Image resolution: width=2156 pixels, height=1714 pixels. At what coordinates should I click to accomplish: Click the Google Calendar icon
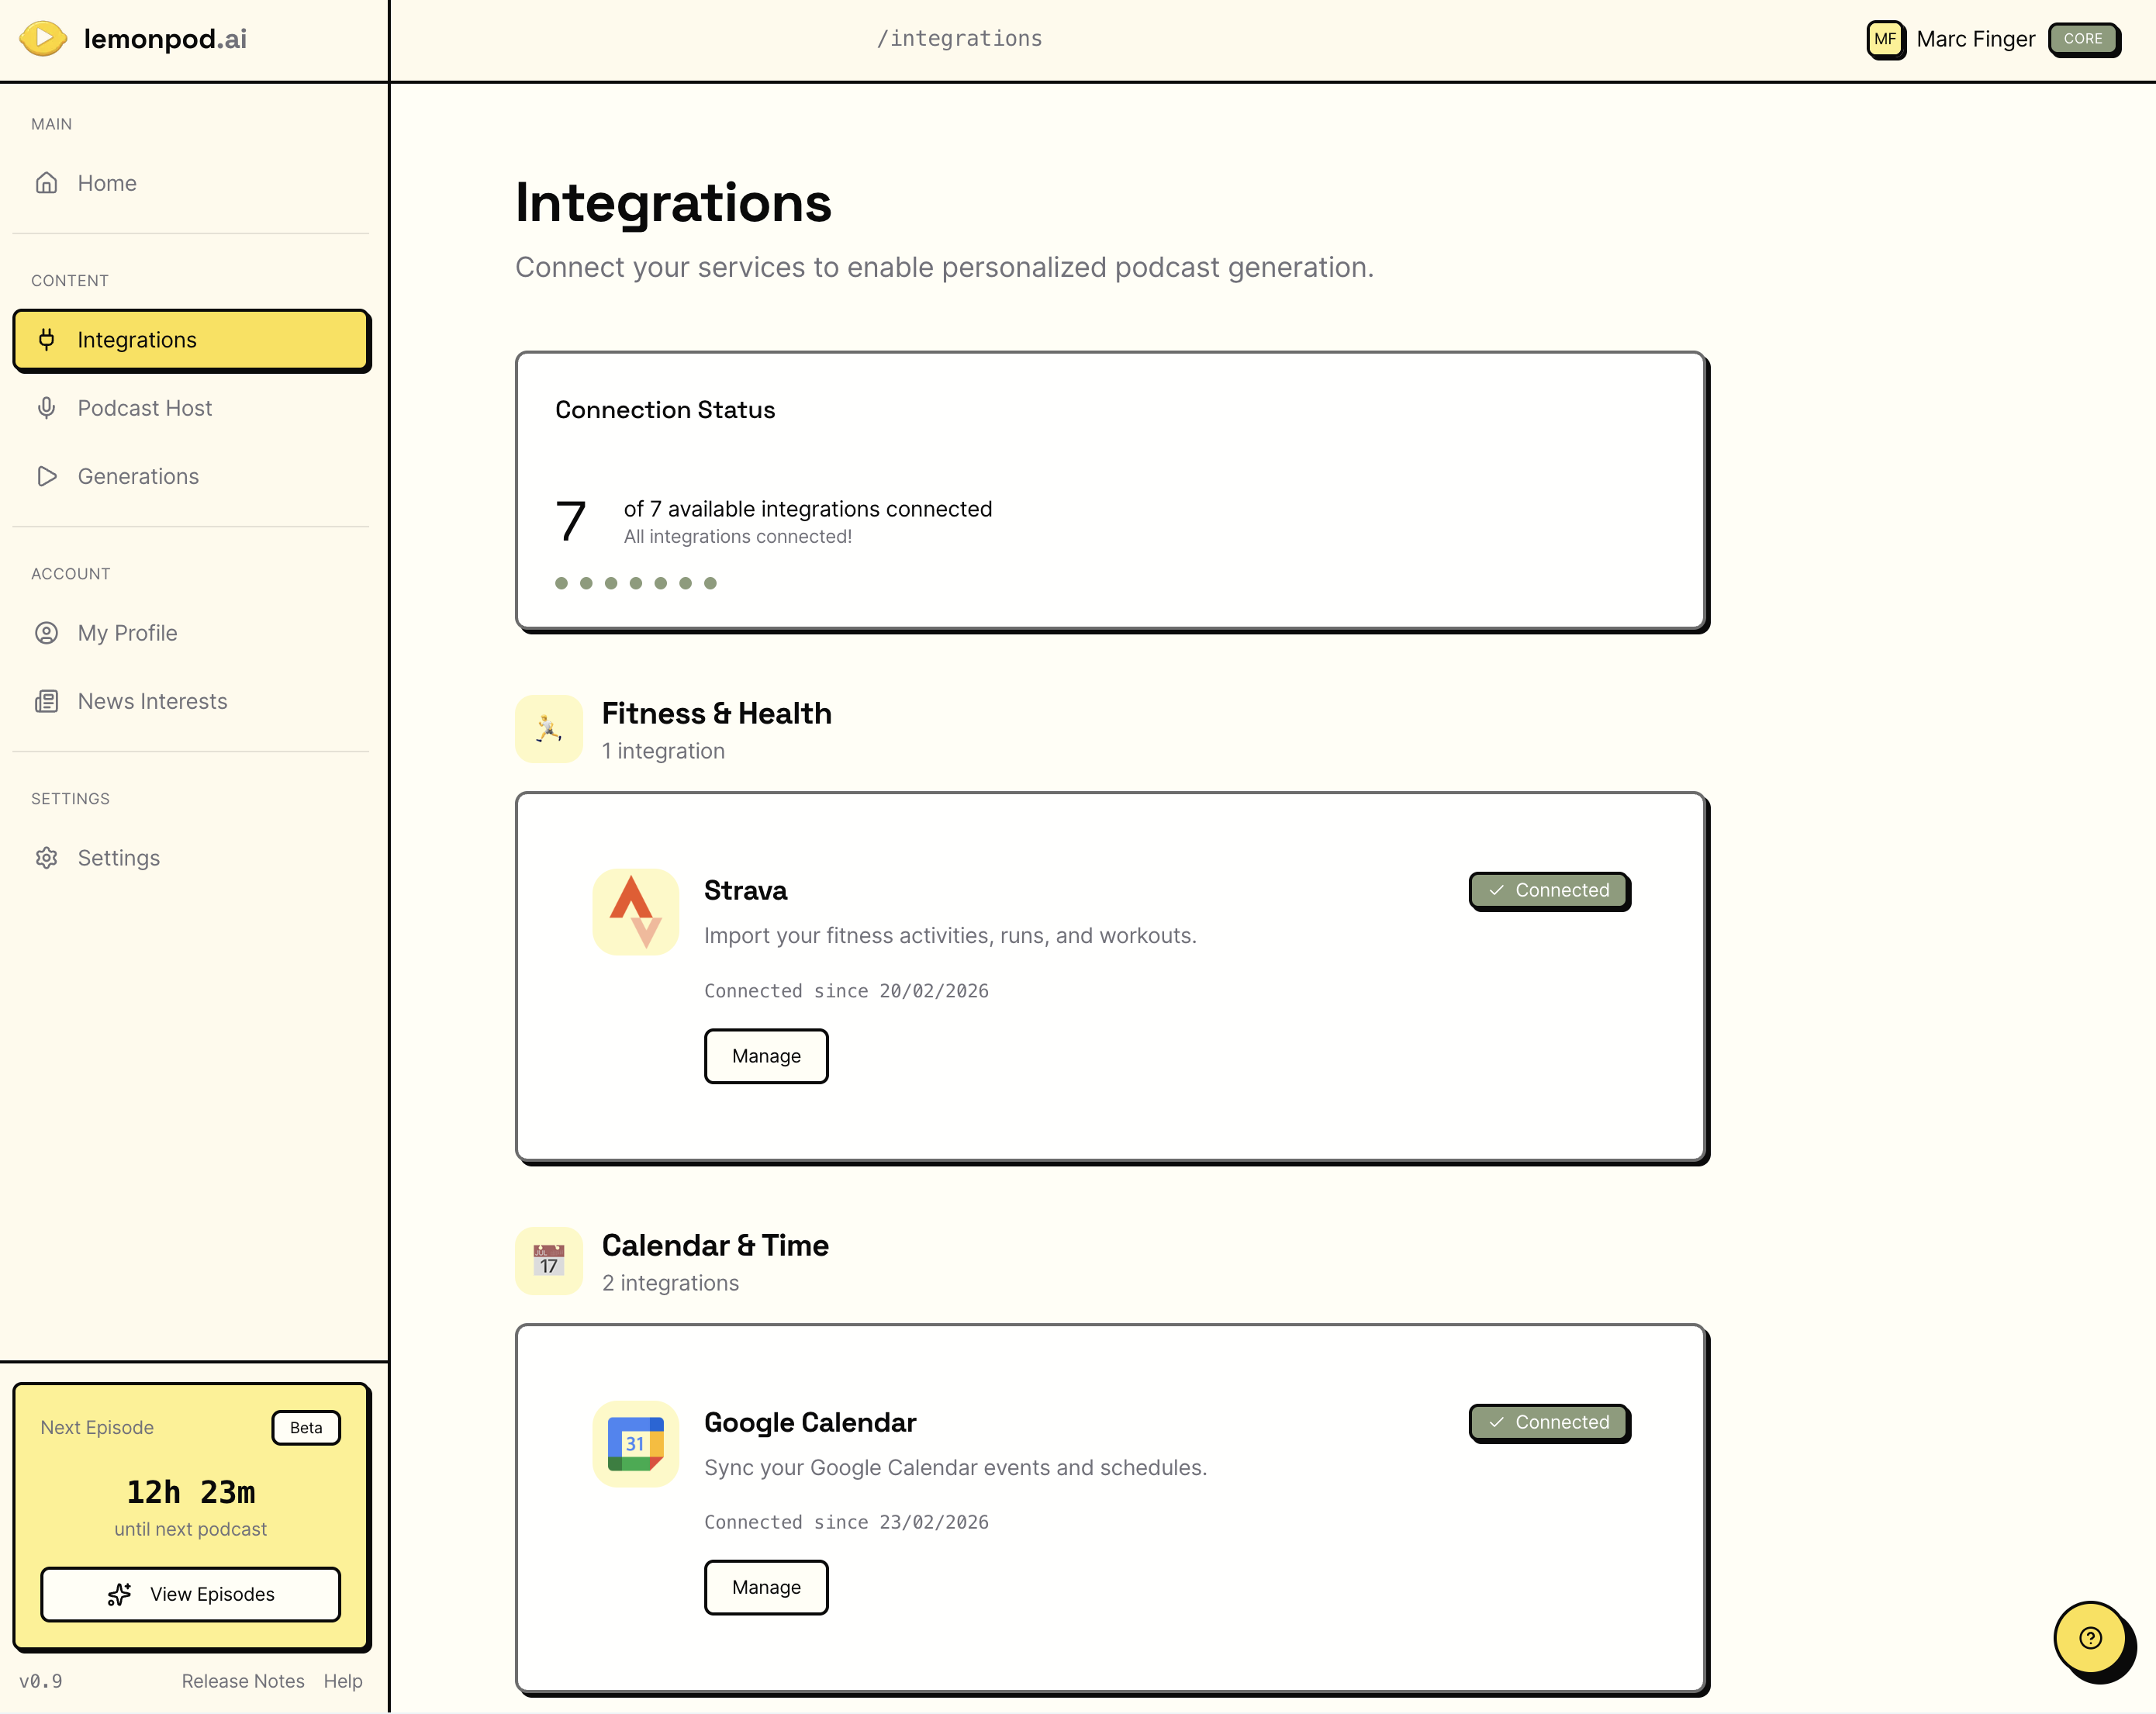click(x=635, y=1445)
